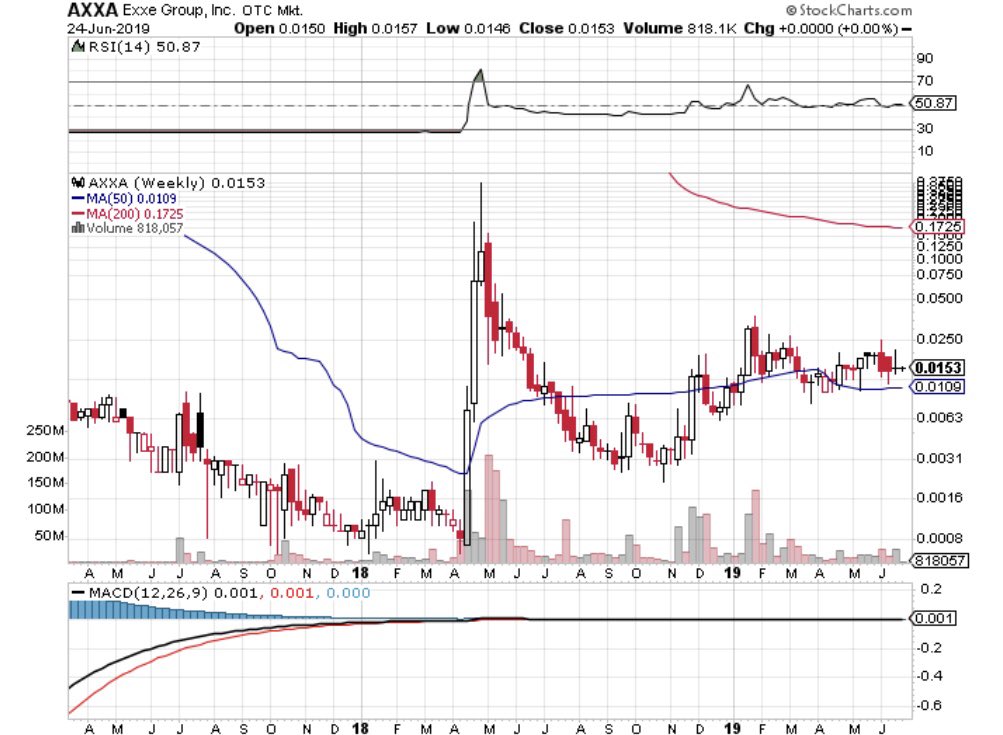Click the 0.0008 price axis label

click(939, 538)
